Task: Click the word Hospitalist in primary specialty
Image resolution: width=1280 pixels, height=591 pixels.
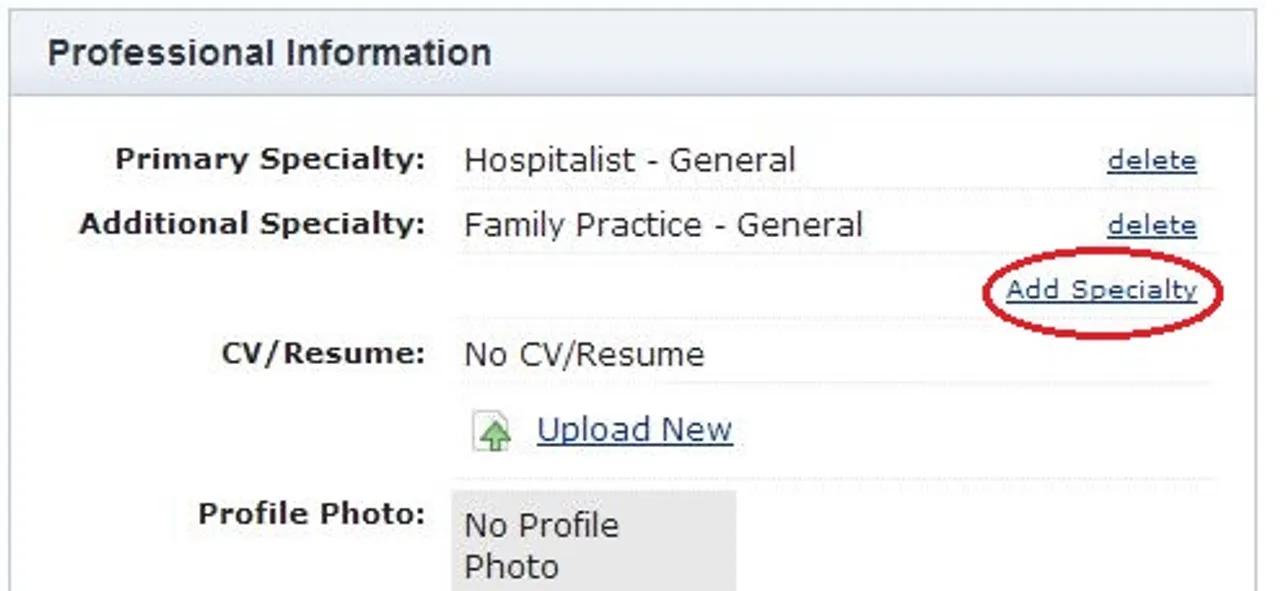Action: (550, 160)
